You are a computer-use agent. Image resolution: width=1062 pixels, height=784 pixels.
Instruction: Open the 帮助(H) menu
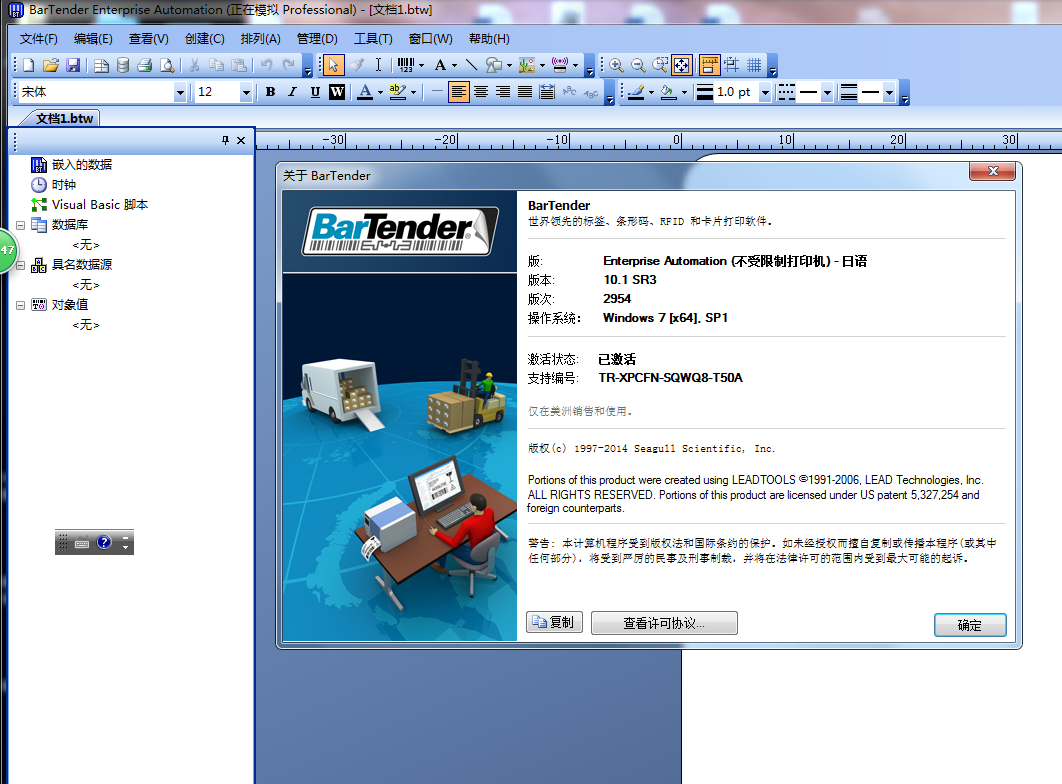[x=489, y=39]
